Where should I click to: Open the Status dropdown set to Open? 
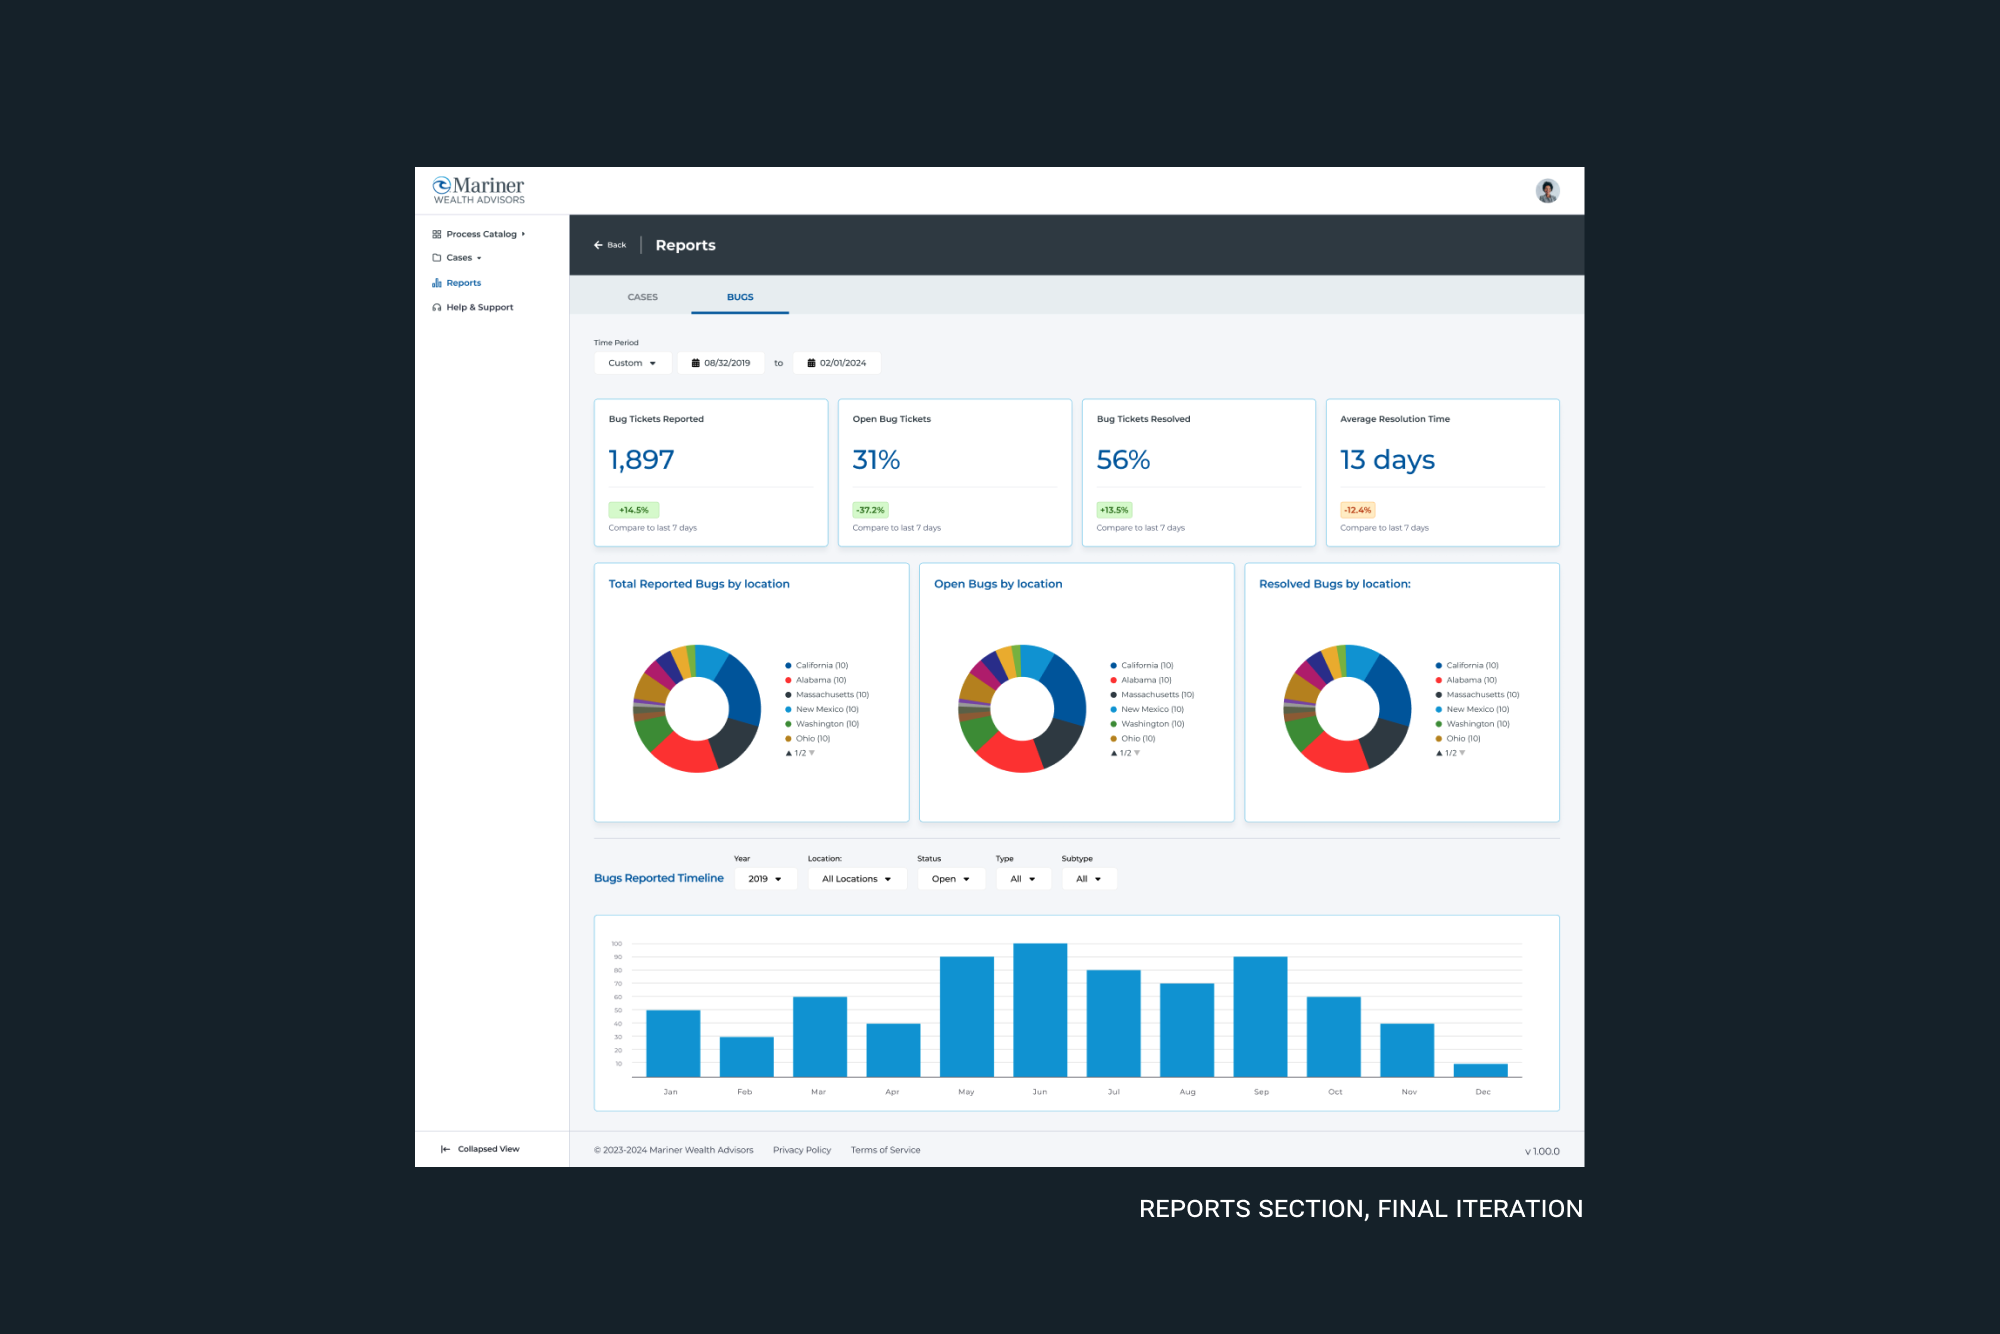(x=950, y=879)
